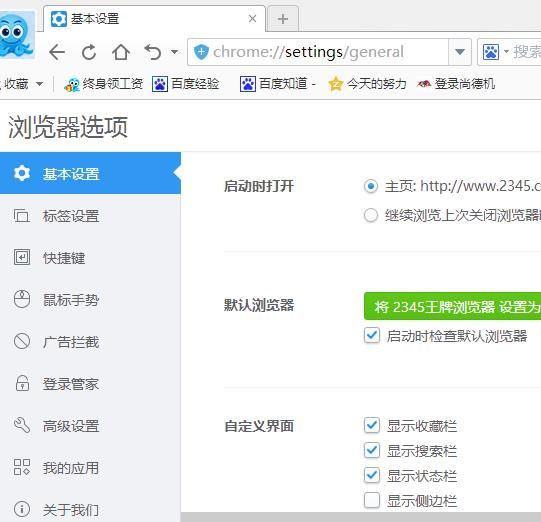The width and height of the screenshot is (541, 522).
Task: Toggle 启动时检查默认浏览器 checkbox
Action: [x=372, y=335]
